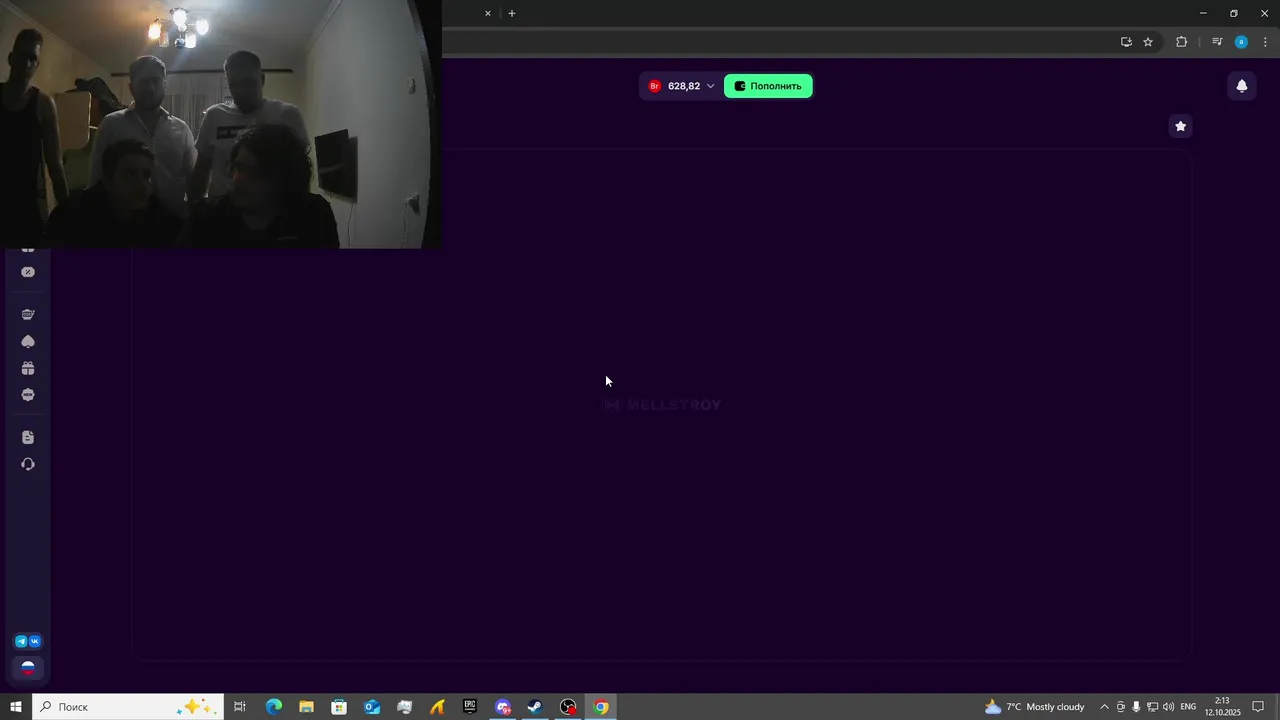Image resolution: width=1280 pixels, height=720 pixels.
Task: Open Outlook from taskbar
Action: [x=372, y=707]
